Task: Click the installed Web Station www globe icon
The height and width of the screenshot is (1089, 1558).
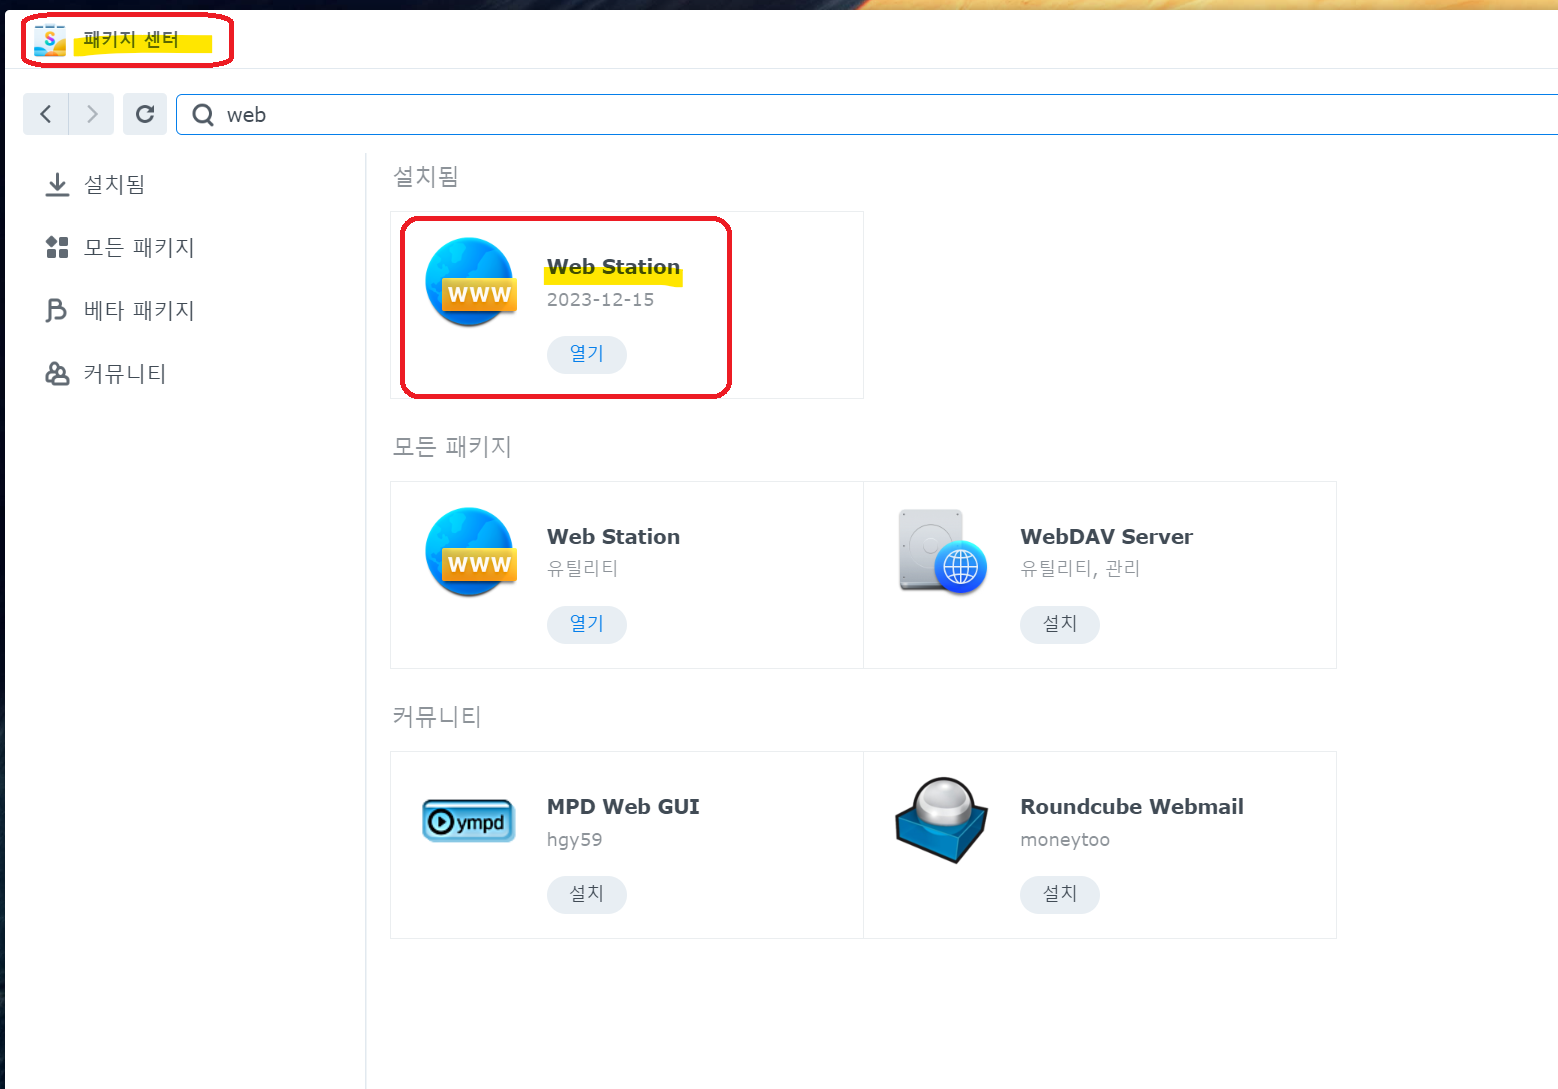Action: click(x=471, y=282)
